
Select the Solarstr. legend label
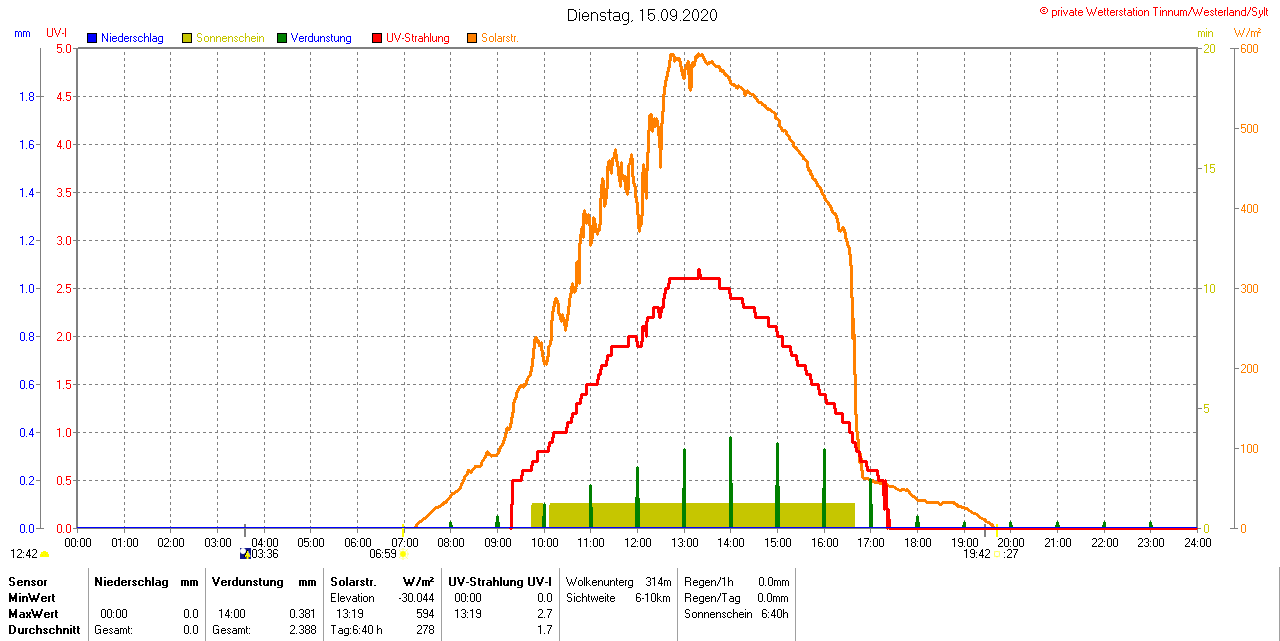(x=500, y=38)
